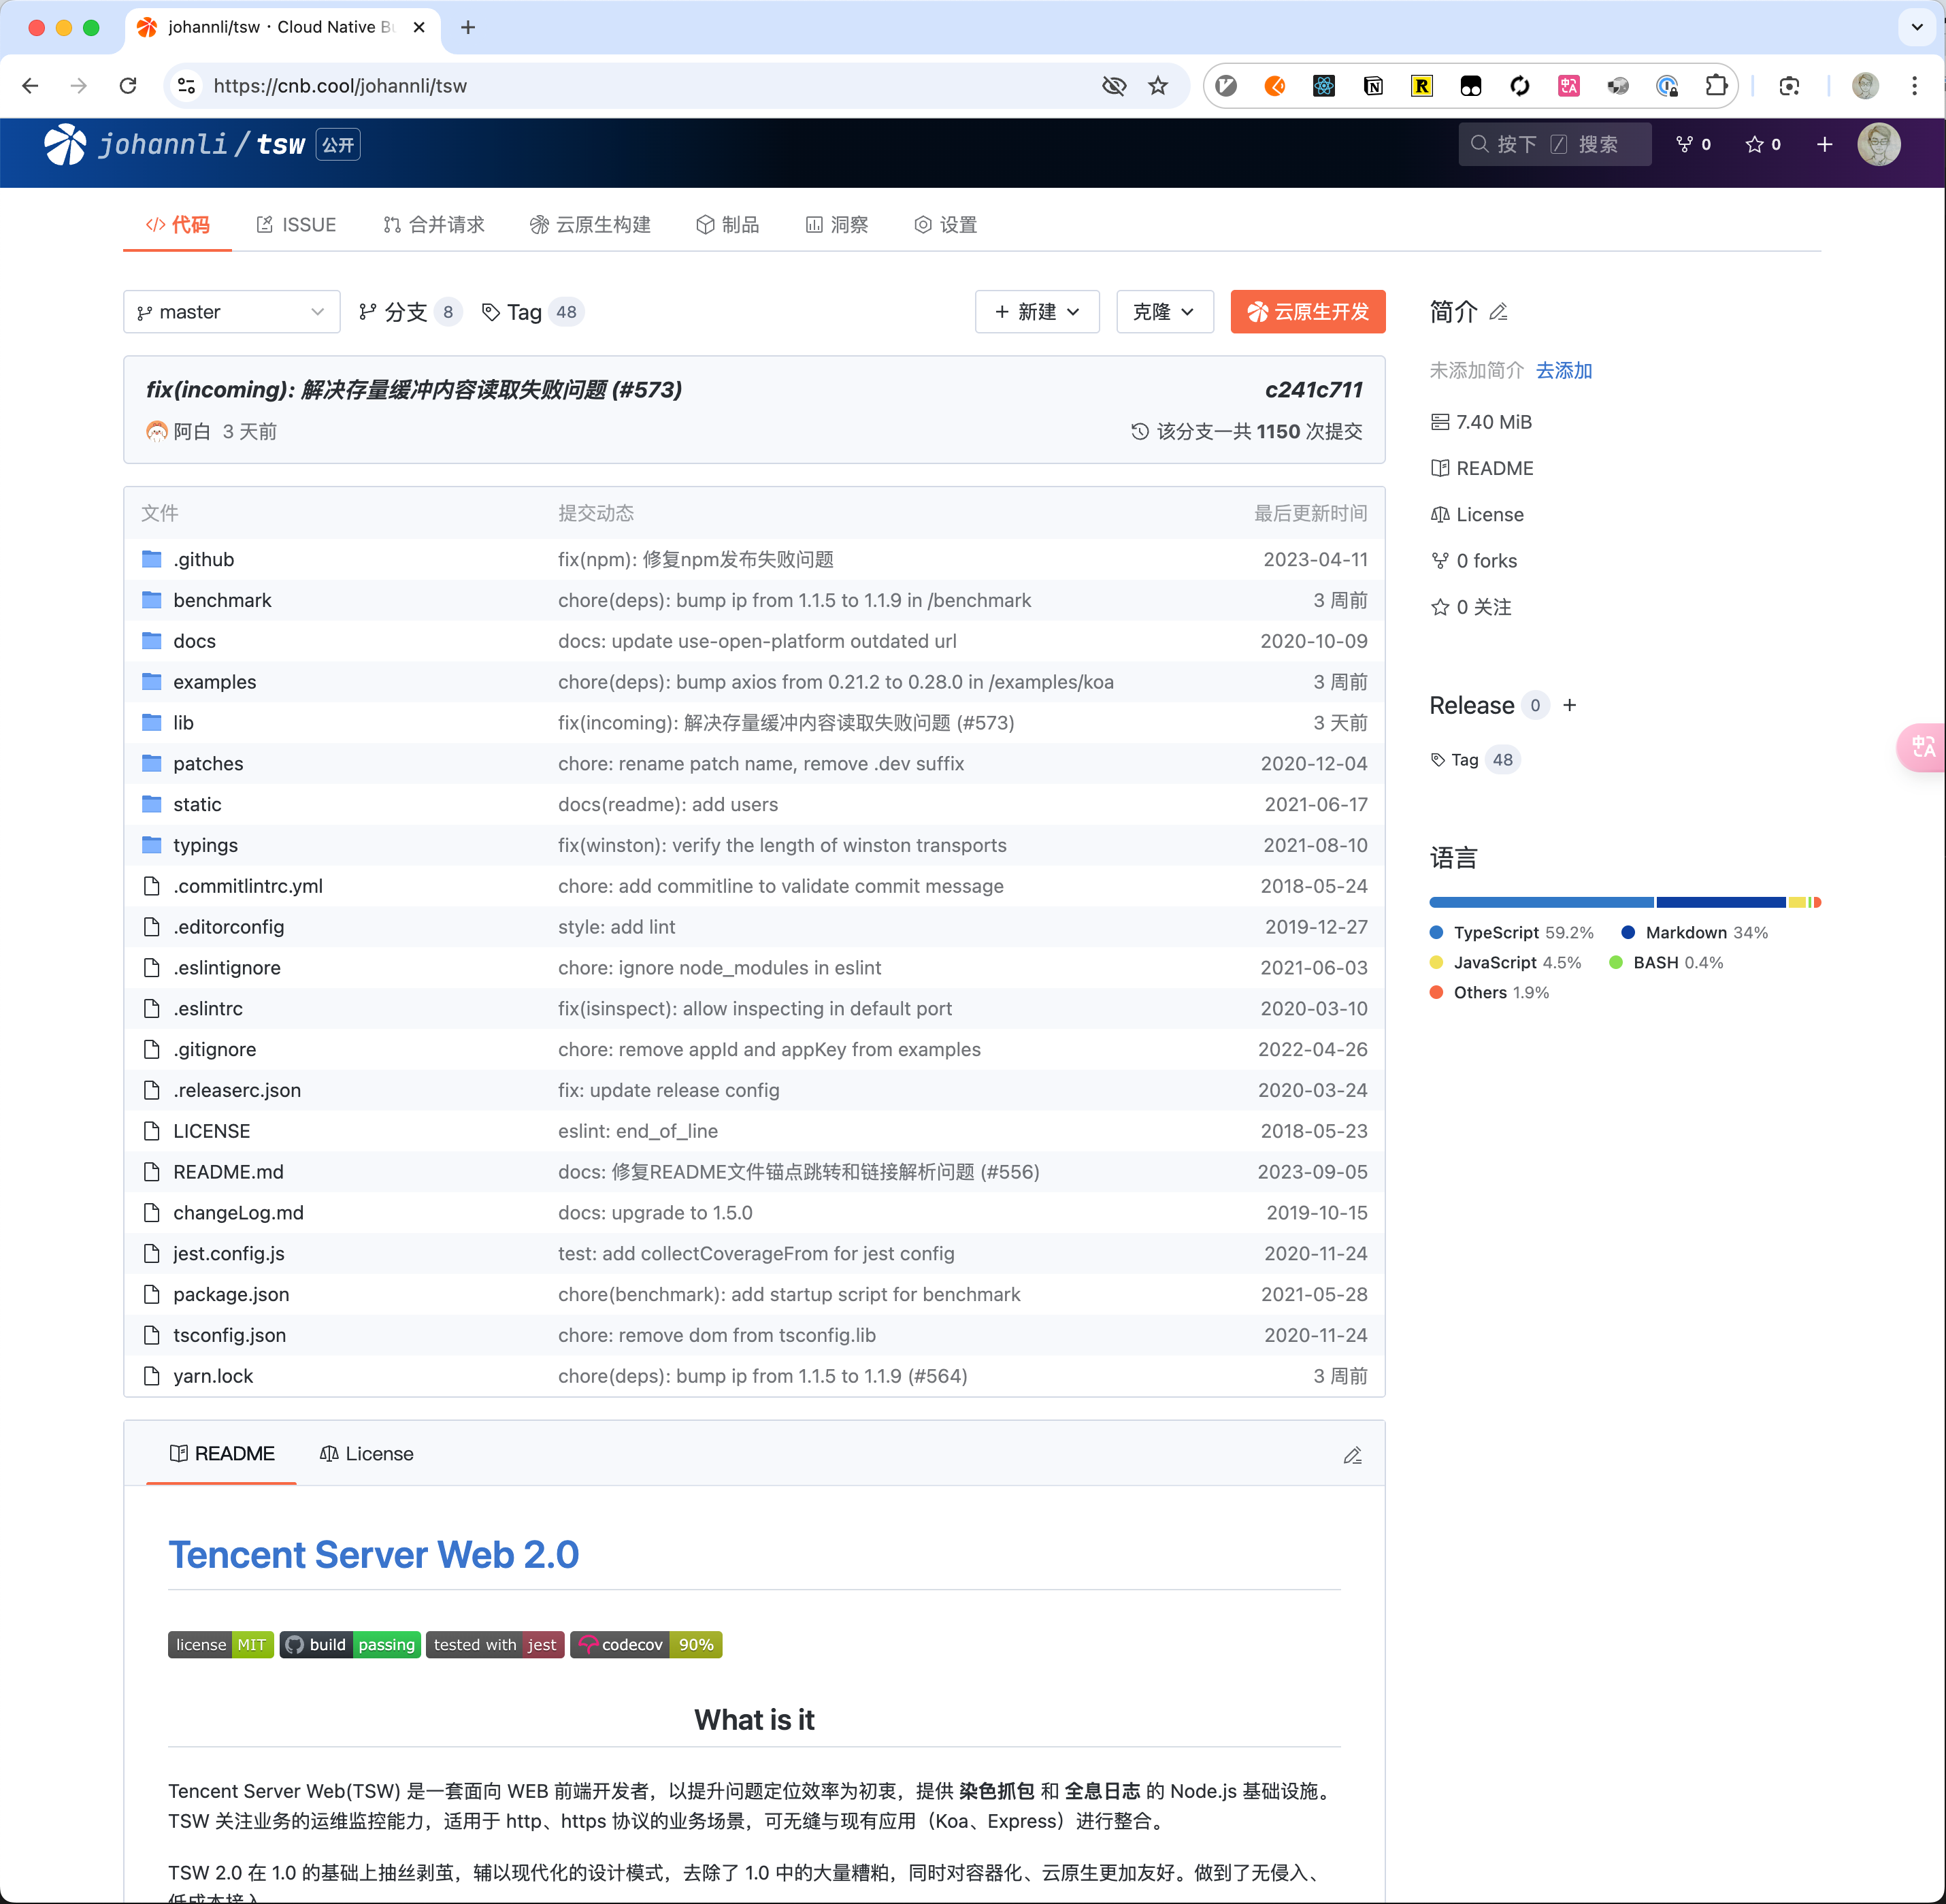Open the 设置 tab

point(946,225)
